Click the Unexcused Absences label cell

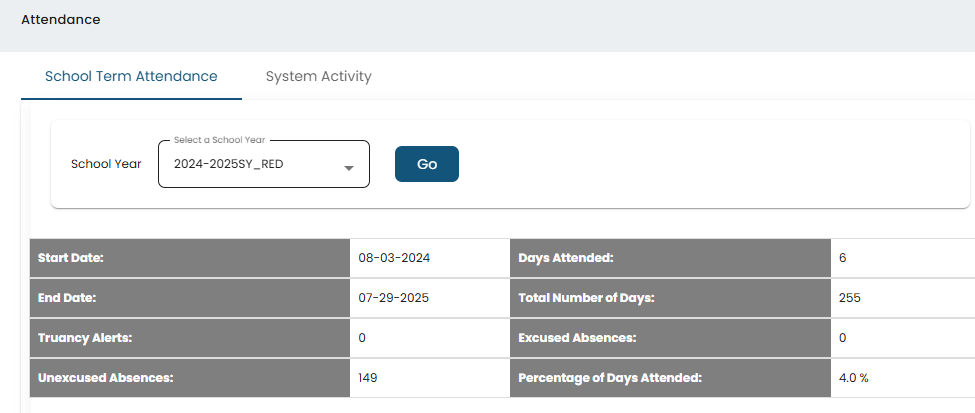pos(106,378)
